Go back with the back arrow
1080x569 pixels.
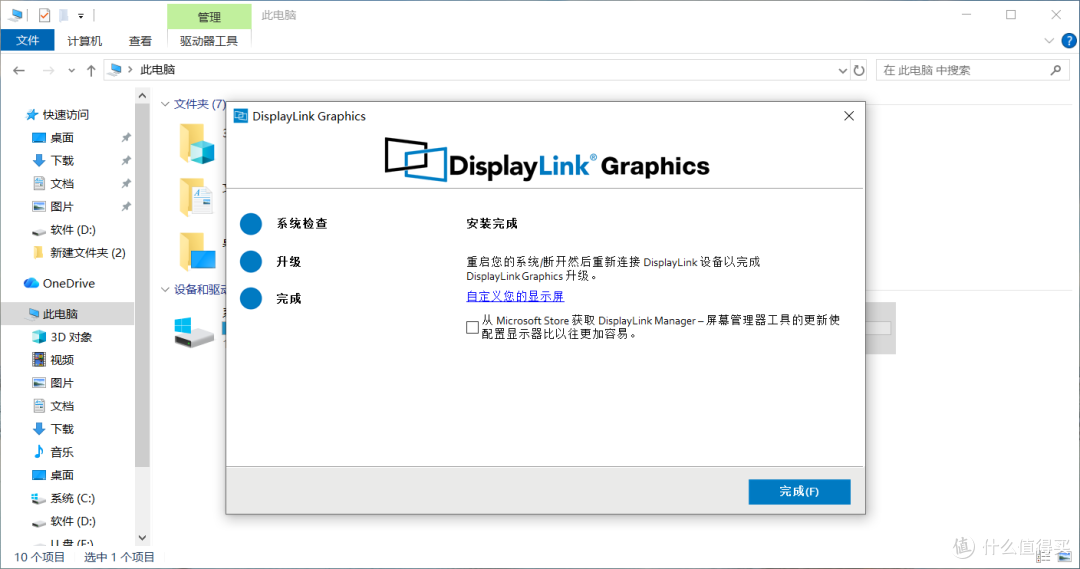[x=19, y=70]
